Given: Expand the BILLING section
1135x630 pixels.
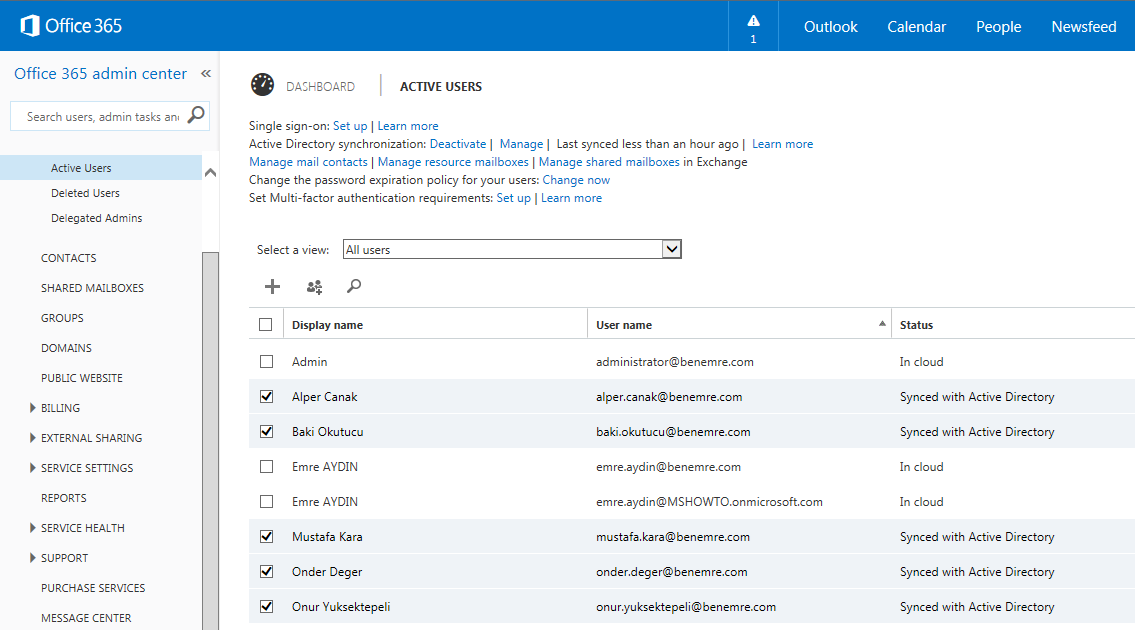Looking at the screenshot, I should pos(33,408).
